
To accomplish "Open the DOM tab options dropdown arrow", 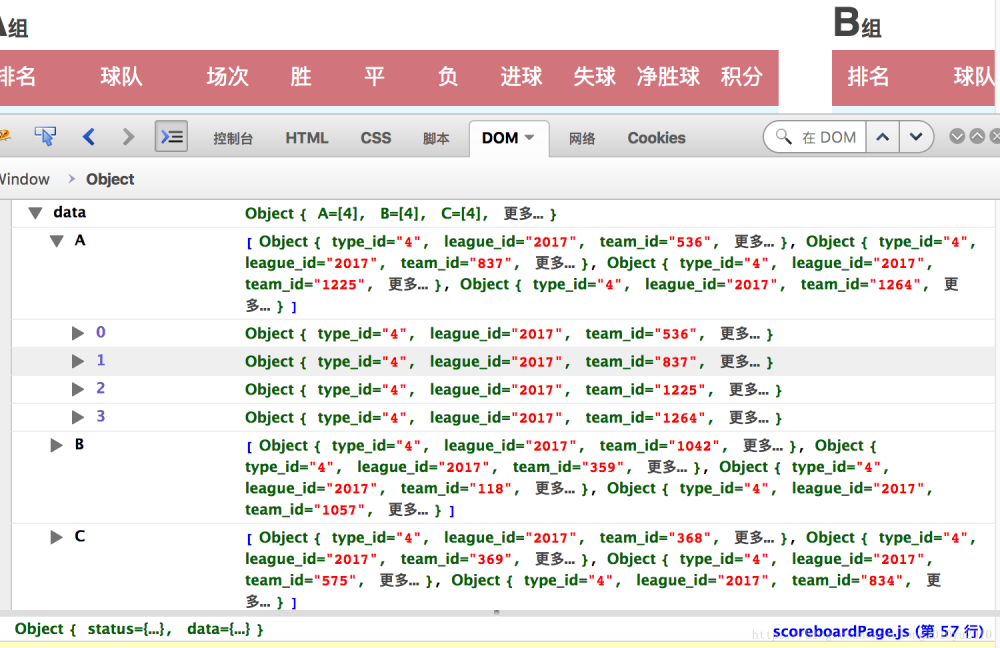I will coord(529,138).
